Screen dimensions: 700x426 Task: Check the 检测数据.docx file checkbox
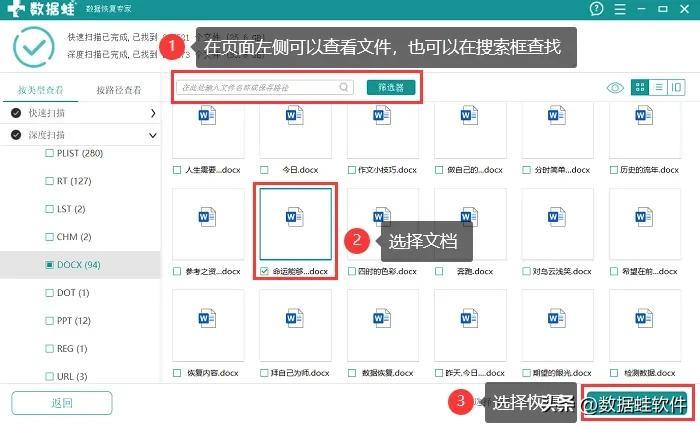pyautogui.click(x=614, y=372)
